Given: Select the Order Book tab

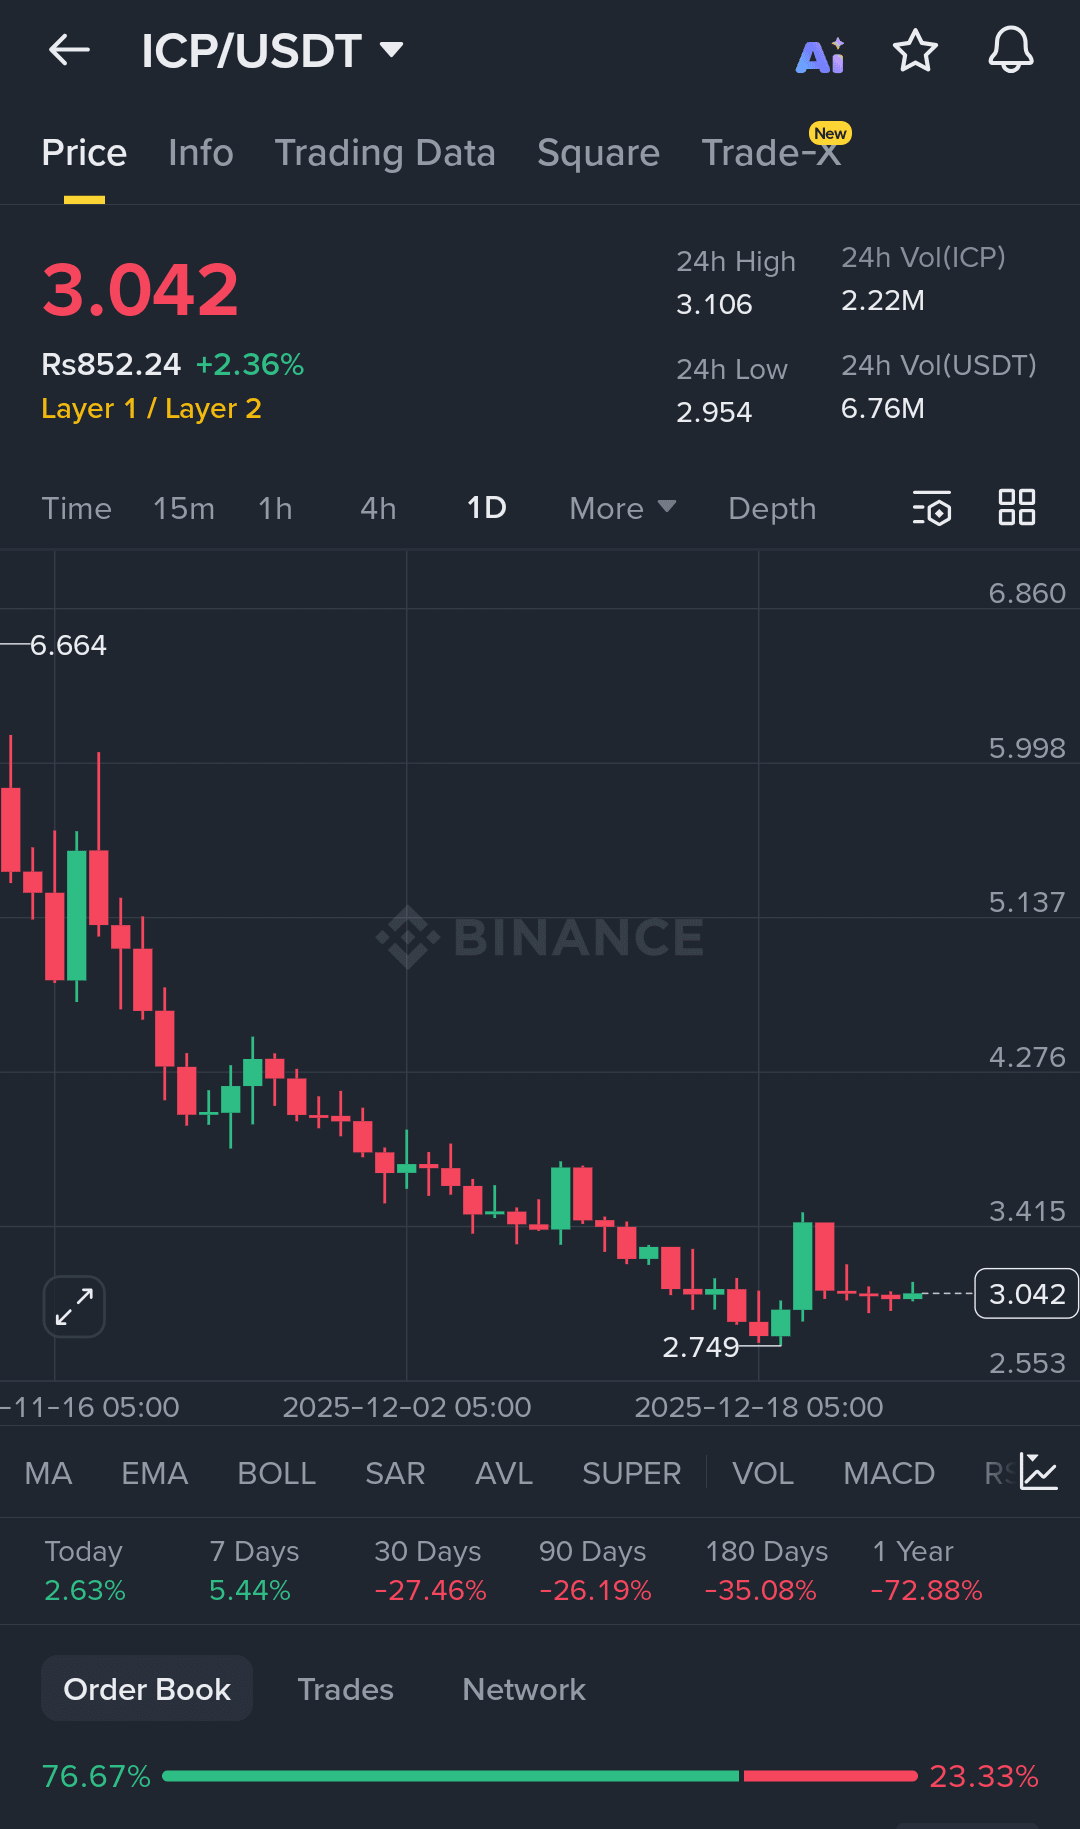Looking at the screenshot, I should pos(147,1688).
